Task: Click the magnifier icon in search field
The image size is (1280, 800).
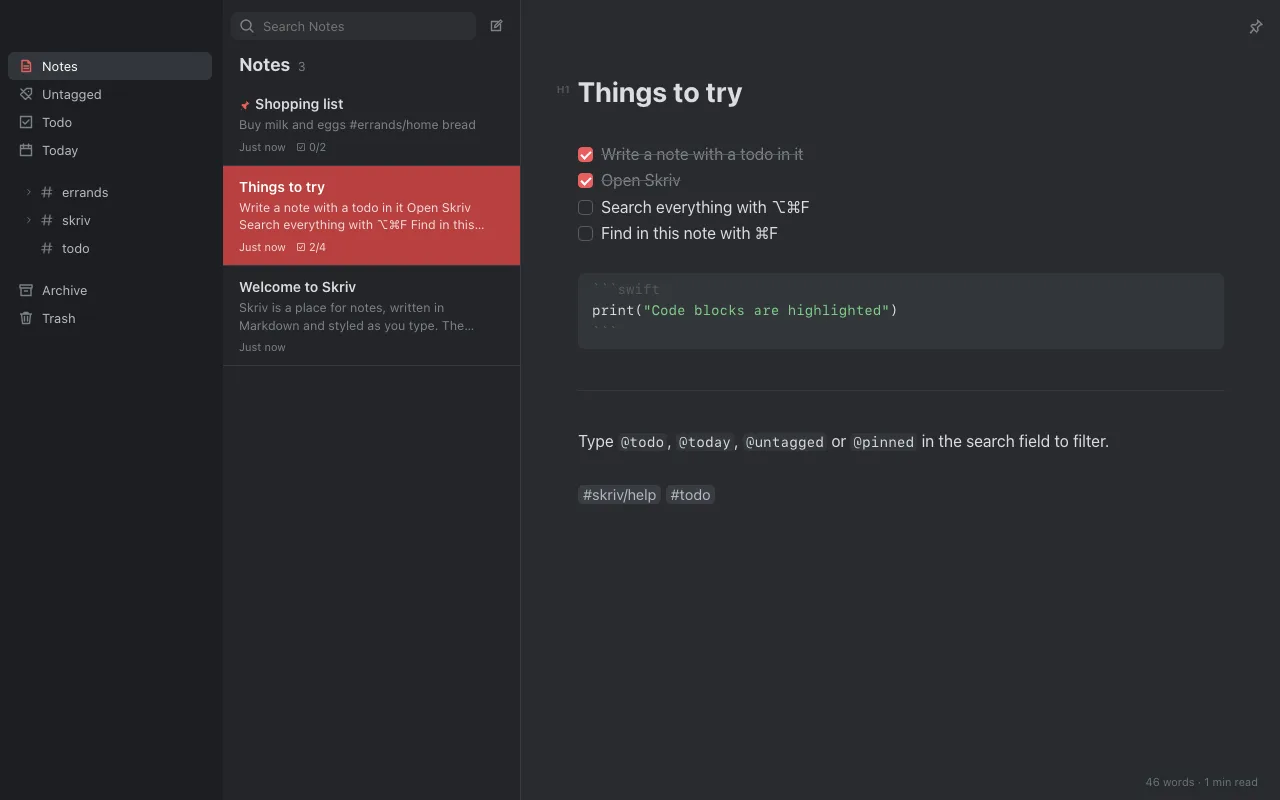Action: (247, 26)
